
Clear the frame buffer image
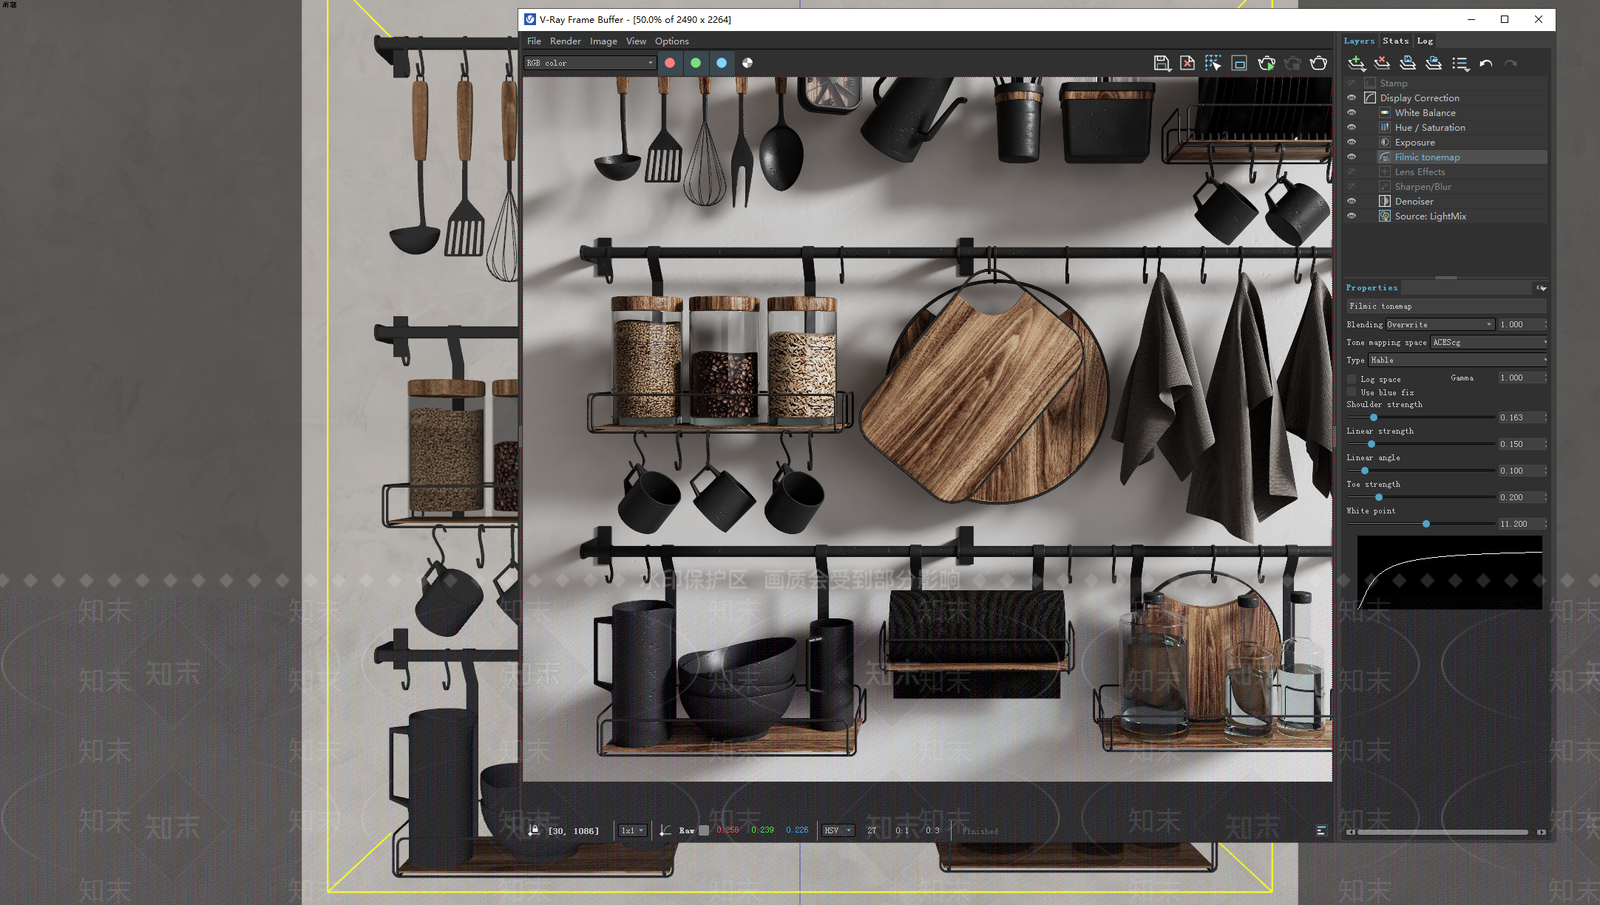coord(1187,63)
